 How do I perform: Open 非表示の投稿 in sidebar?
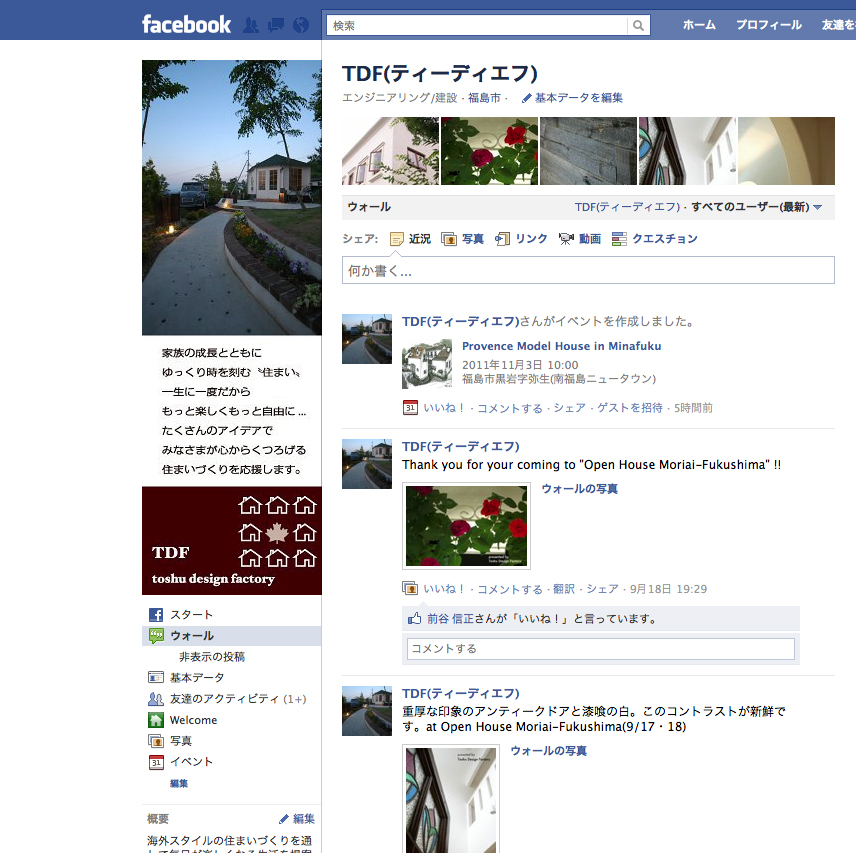click(x=212, y=657)
